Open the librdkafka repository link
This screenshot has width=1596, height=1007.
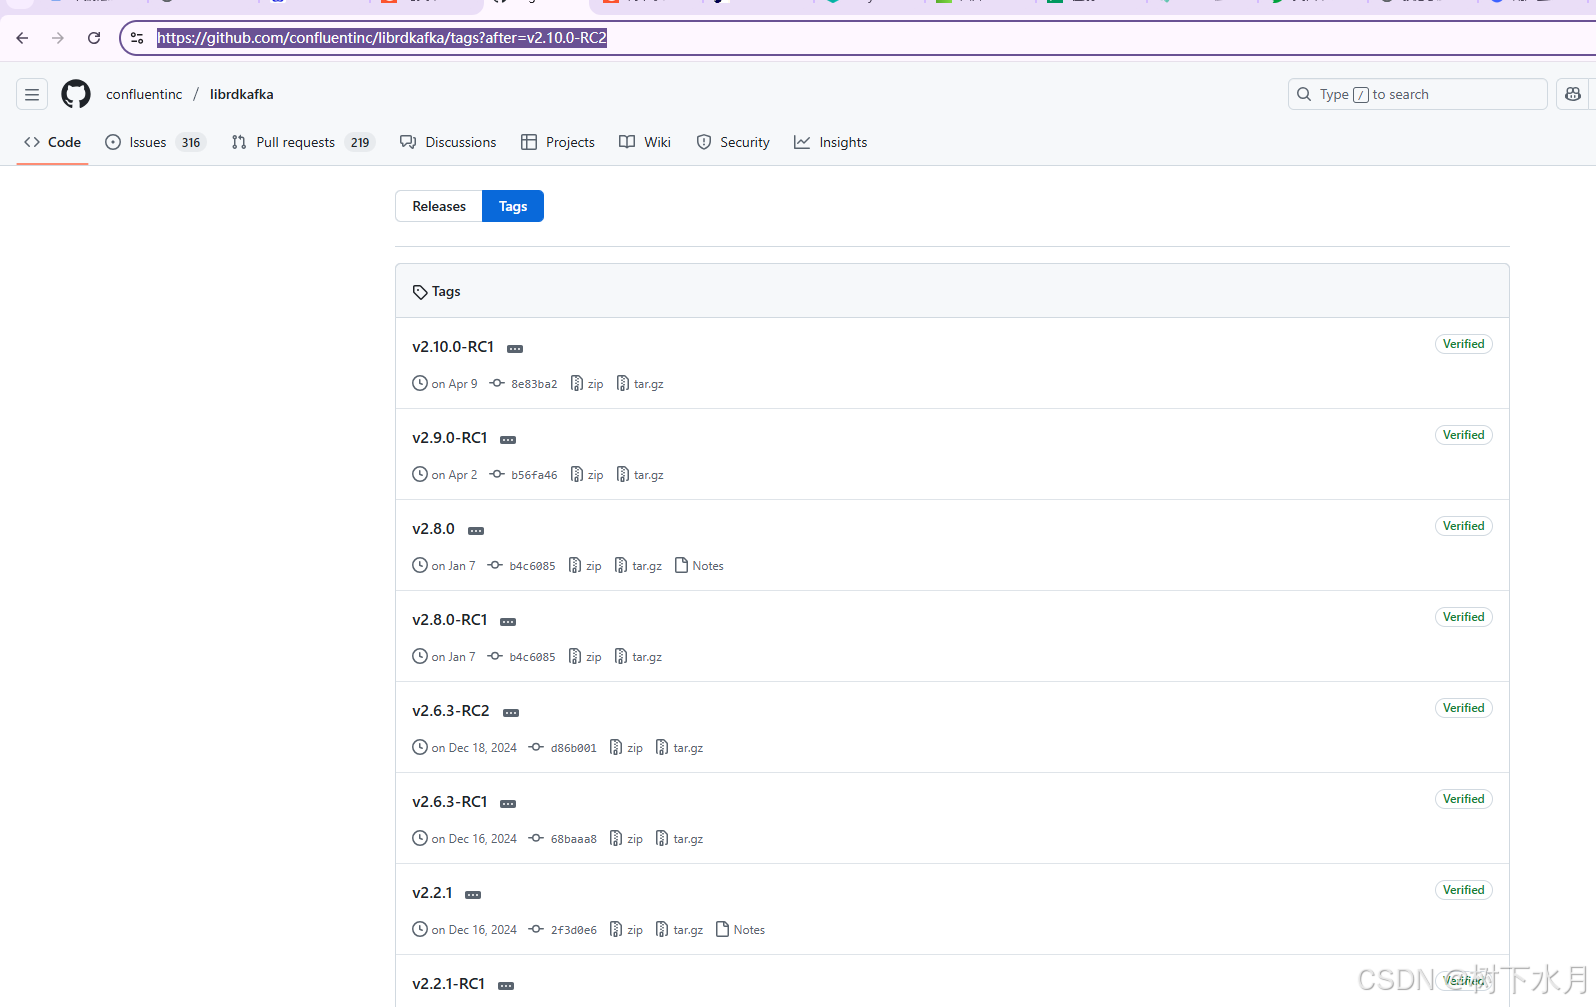tap(241, 94)
